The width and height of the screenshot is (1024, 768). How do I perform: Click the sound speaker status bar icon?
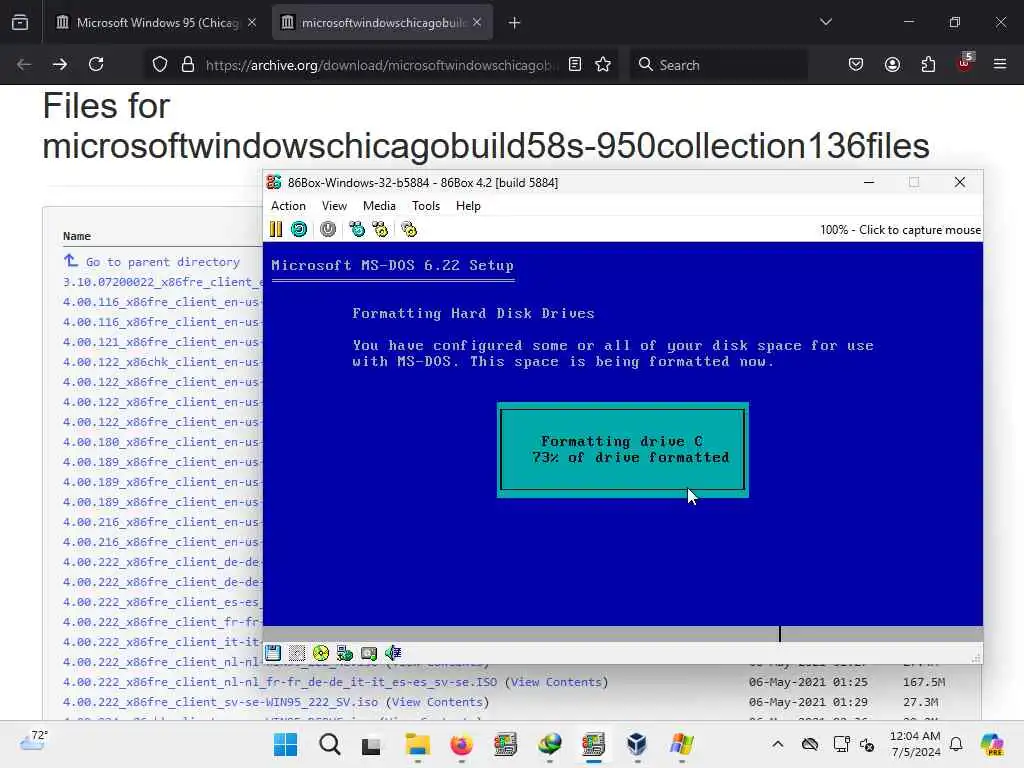[393, 652]
